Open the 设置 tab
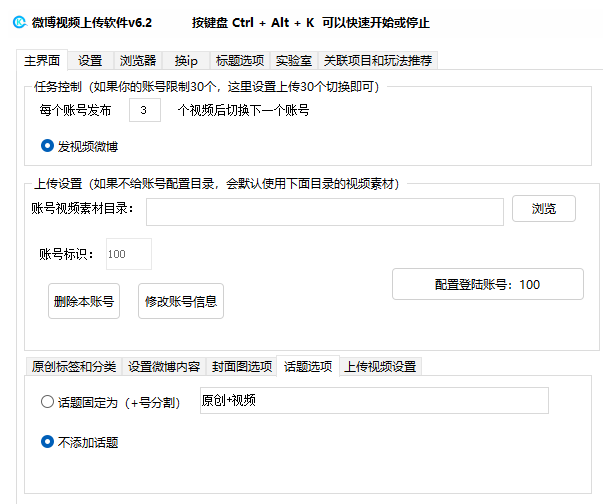The width and height of the screenshot is (603, 504). [x=90, y=60]
